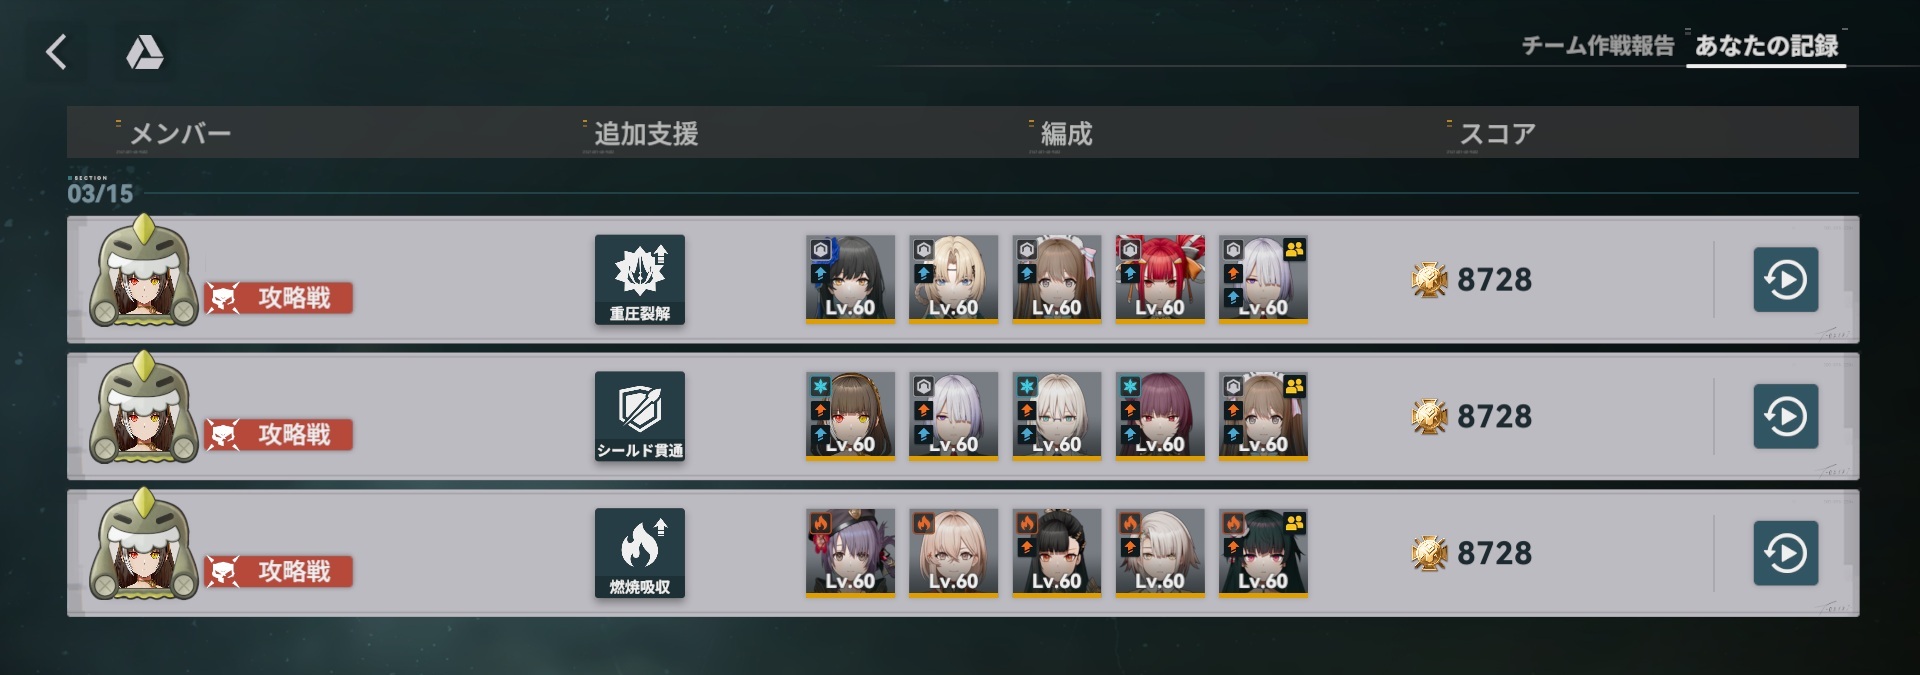Open the triangular home logo icon
The width and height of the screenshot is (1920, 675).
click(x=145, y=52)
